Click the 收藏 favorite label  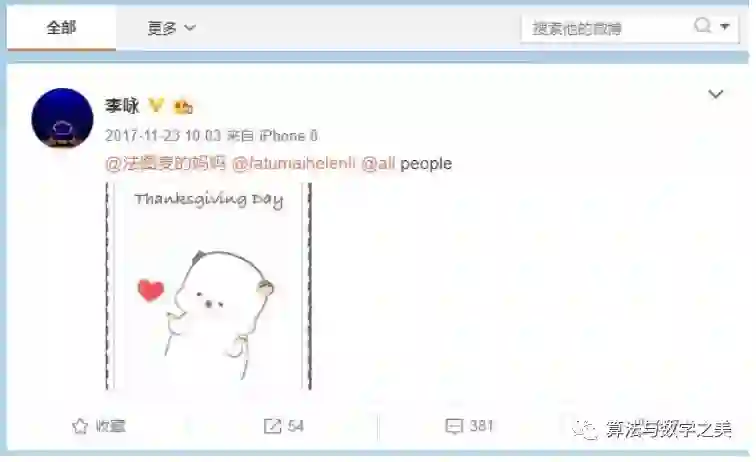click(110, 426)
